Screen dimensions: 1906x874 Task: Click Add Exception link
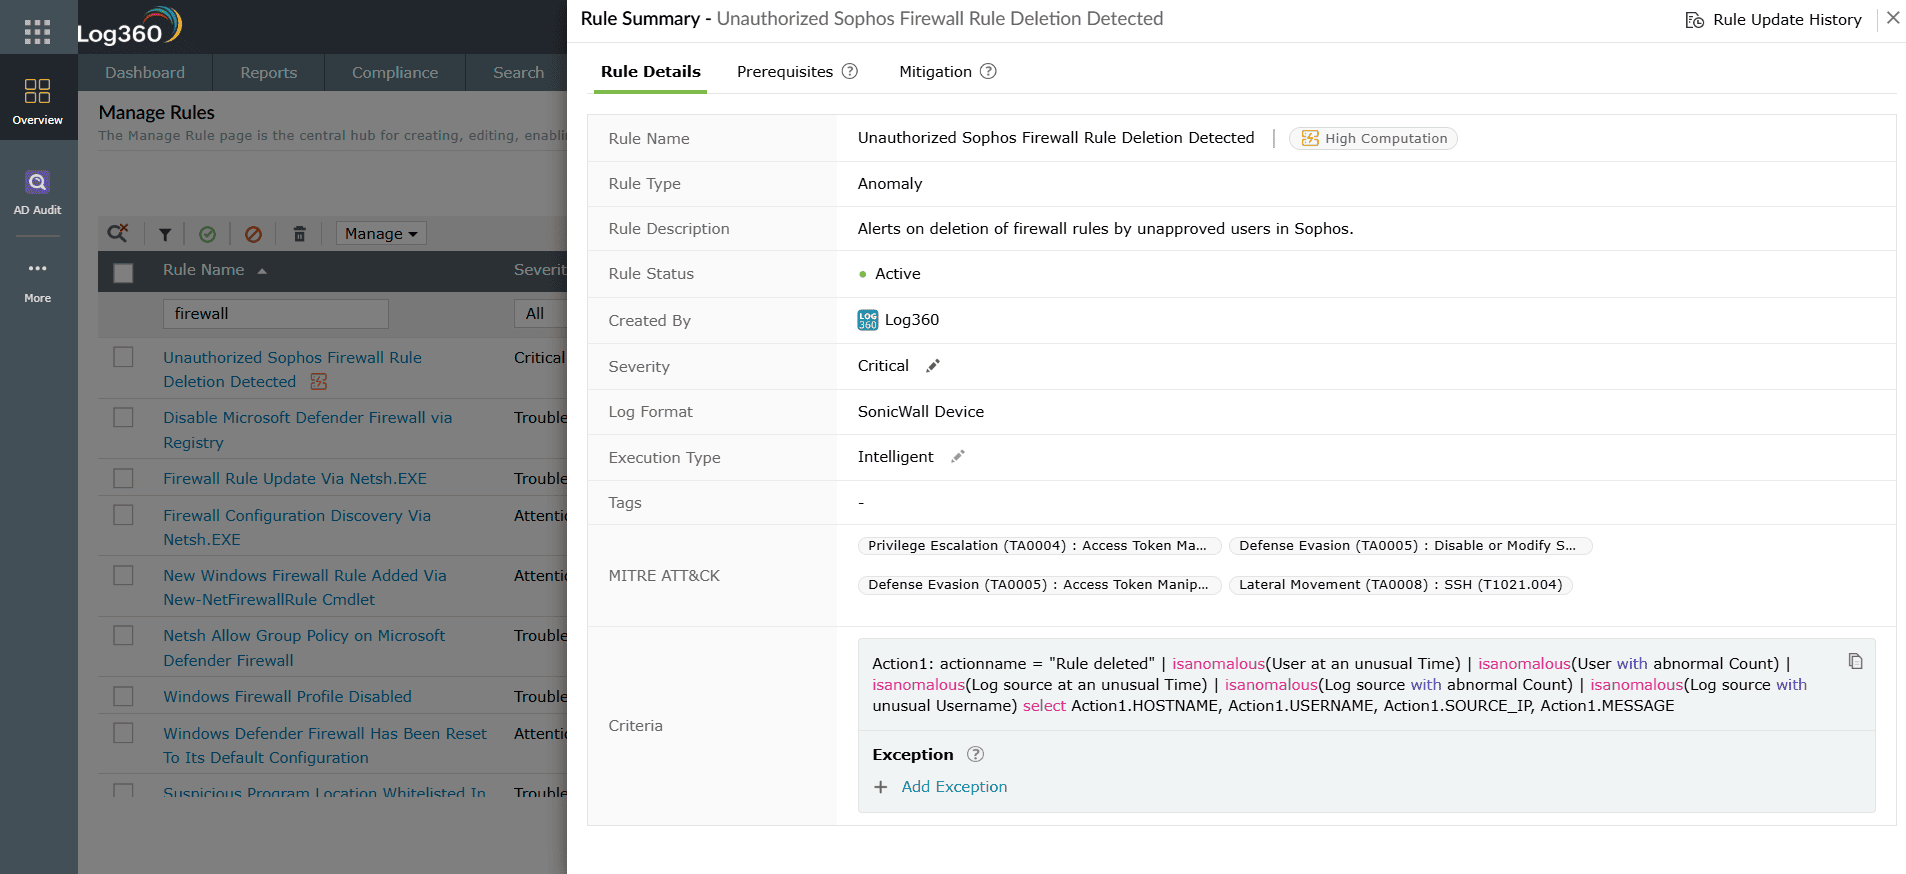coord(954,787)
